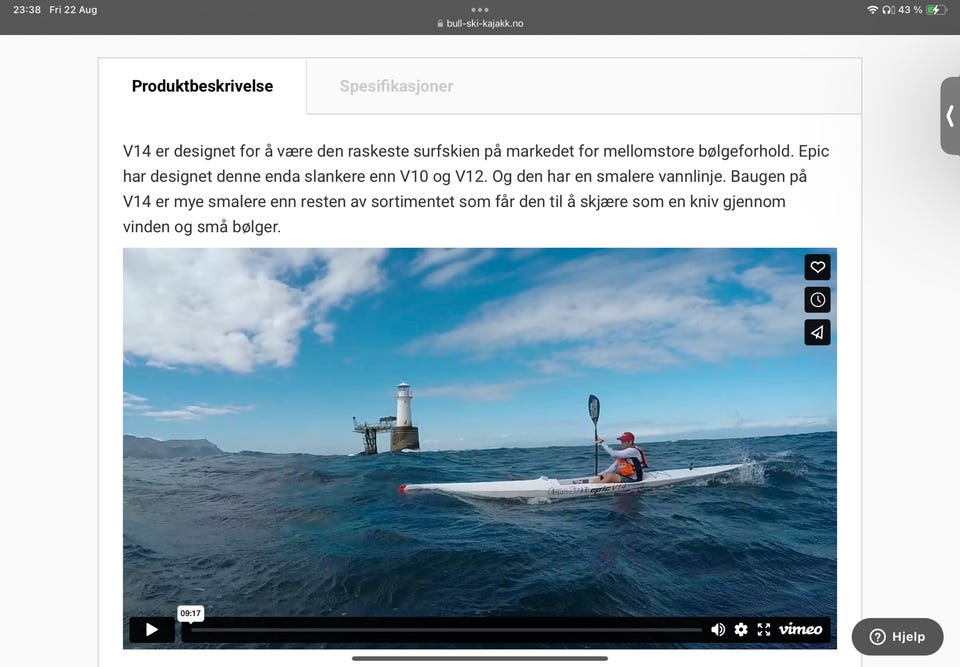Click the Vimeo logo in player
The image size is (960, 667).
pos(801,630)
